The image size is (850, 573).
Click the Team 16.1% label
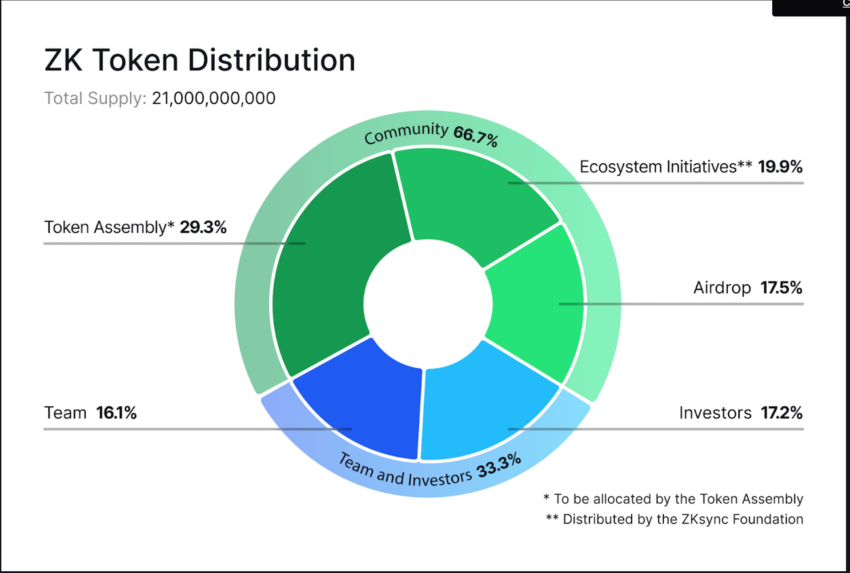click(90, 413)
